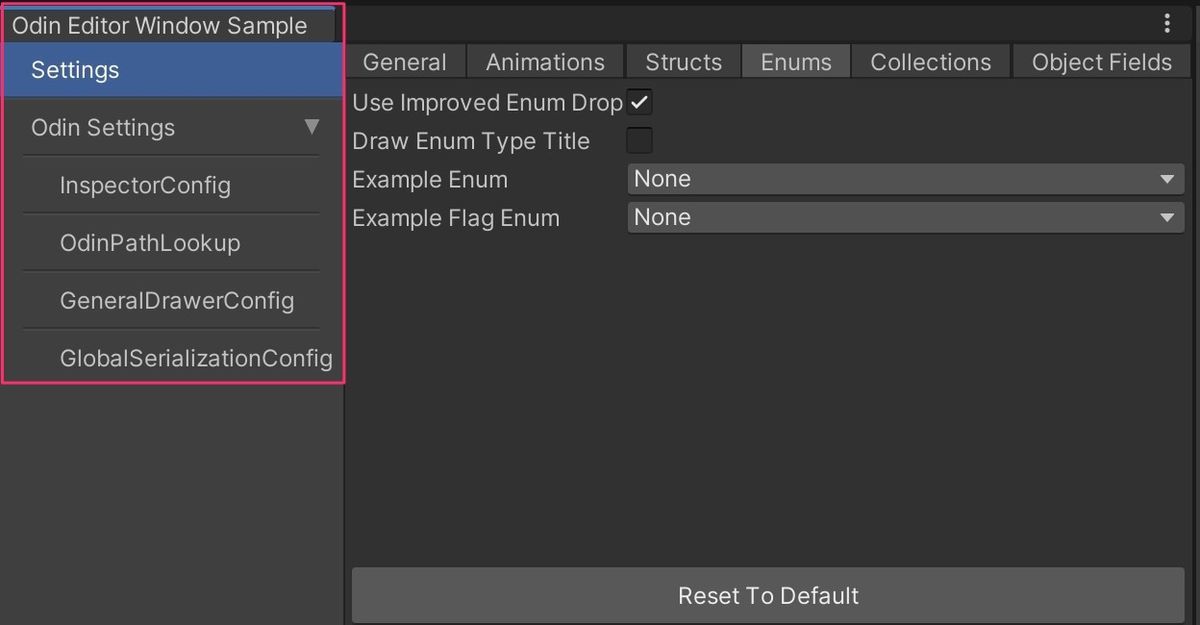Click the Draw Enum Type Title label
The height and width of the screenshot is (625, 1200).
pos(471,141)
